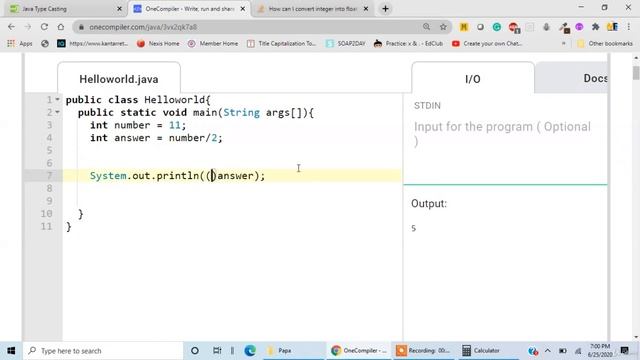Image resolution: width=640 pixels, height=360 pixels.
Task: Click the red extension icon with badge
Action: click(x=514, y=27)
